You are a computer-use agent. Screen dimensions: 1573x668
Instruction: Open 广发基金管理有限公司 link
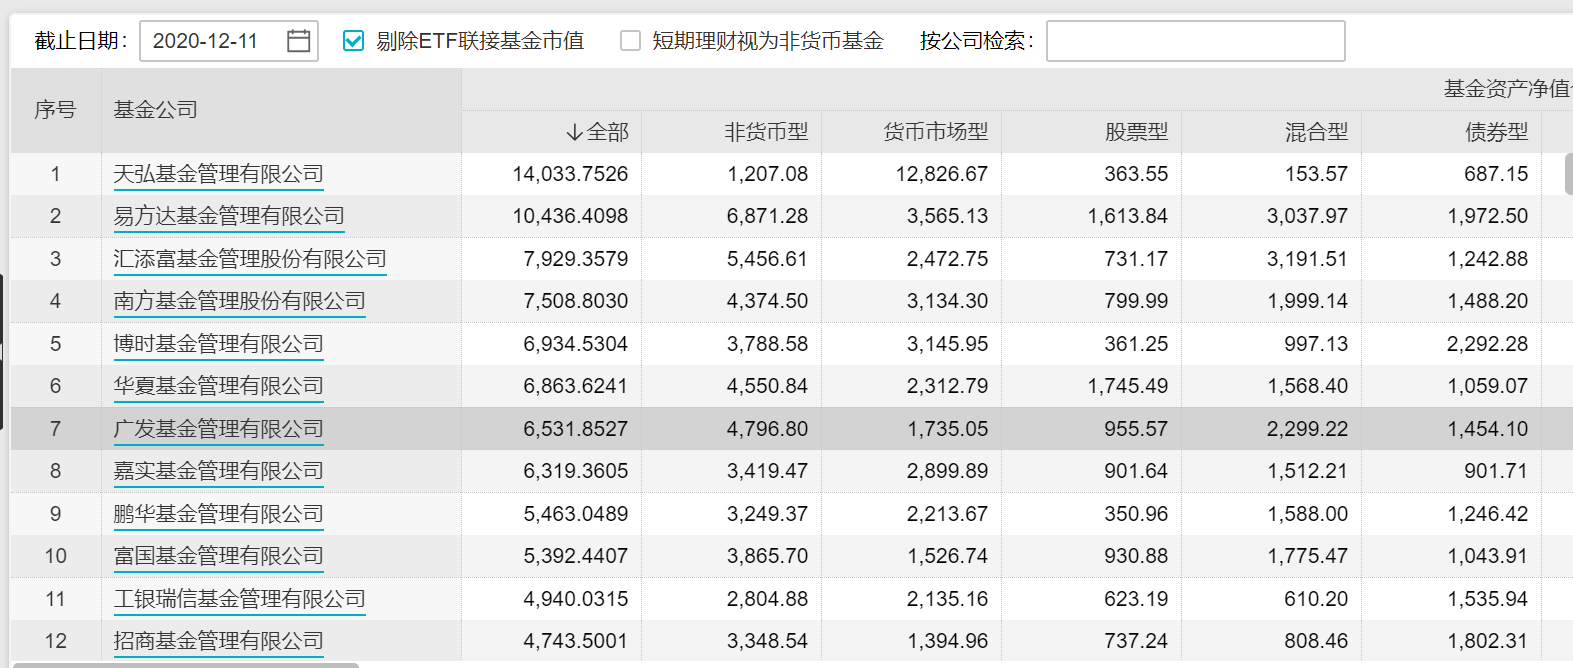(218, 429)
